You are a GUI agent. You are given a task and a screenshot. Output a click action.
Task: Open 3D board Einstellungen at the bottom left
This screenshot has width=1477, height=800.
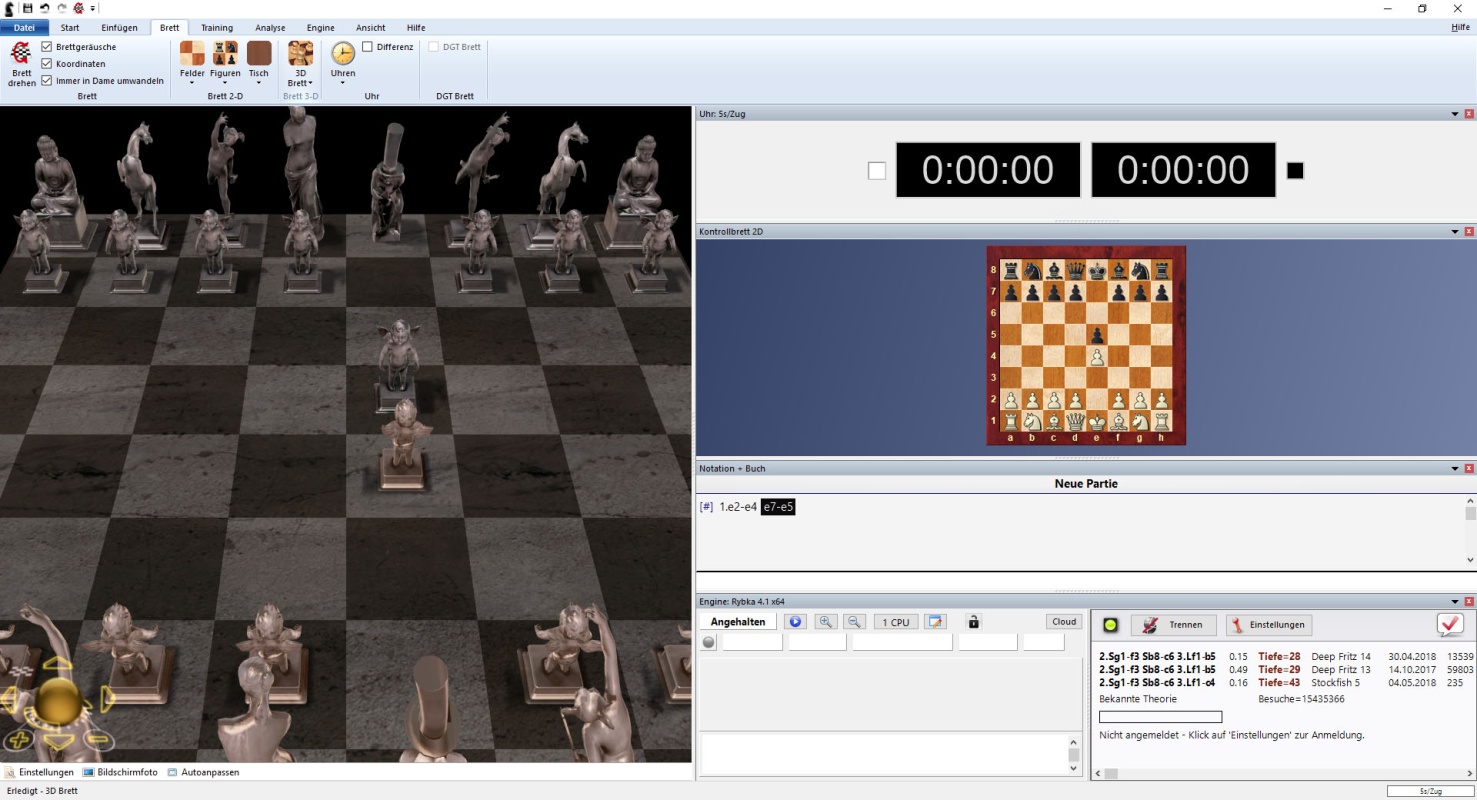39,772
